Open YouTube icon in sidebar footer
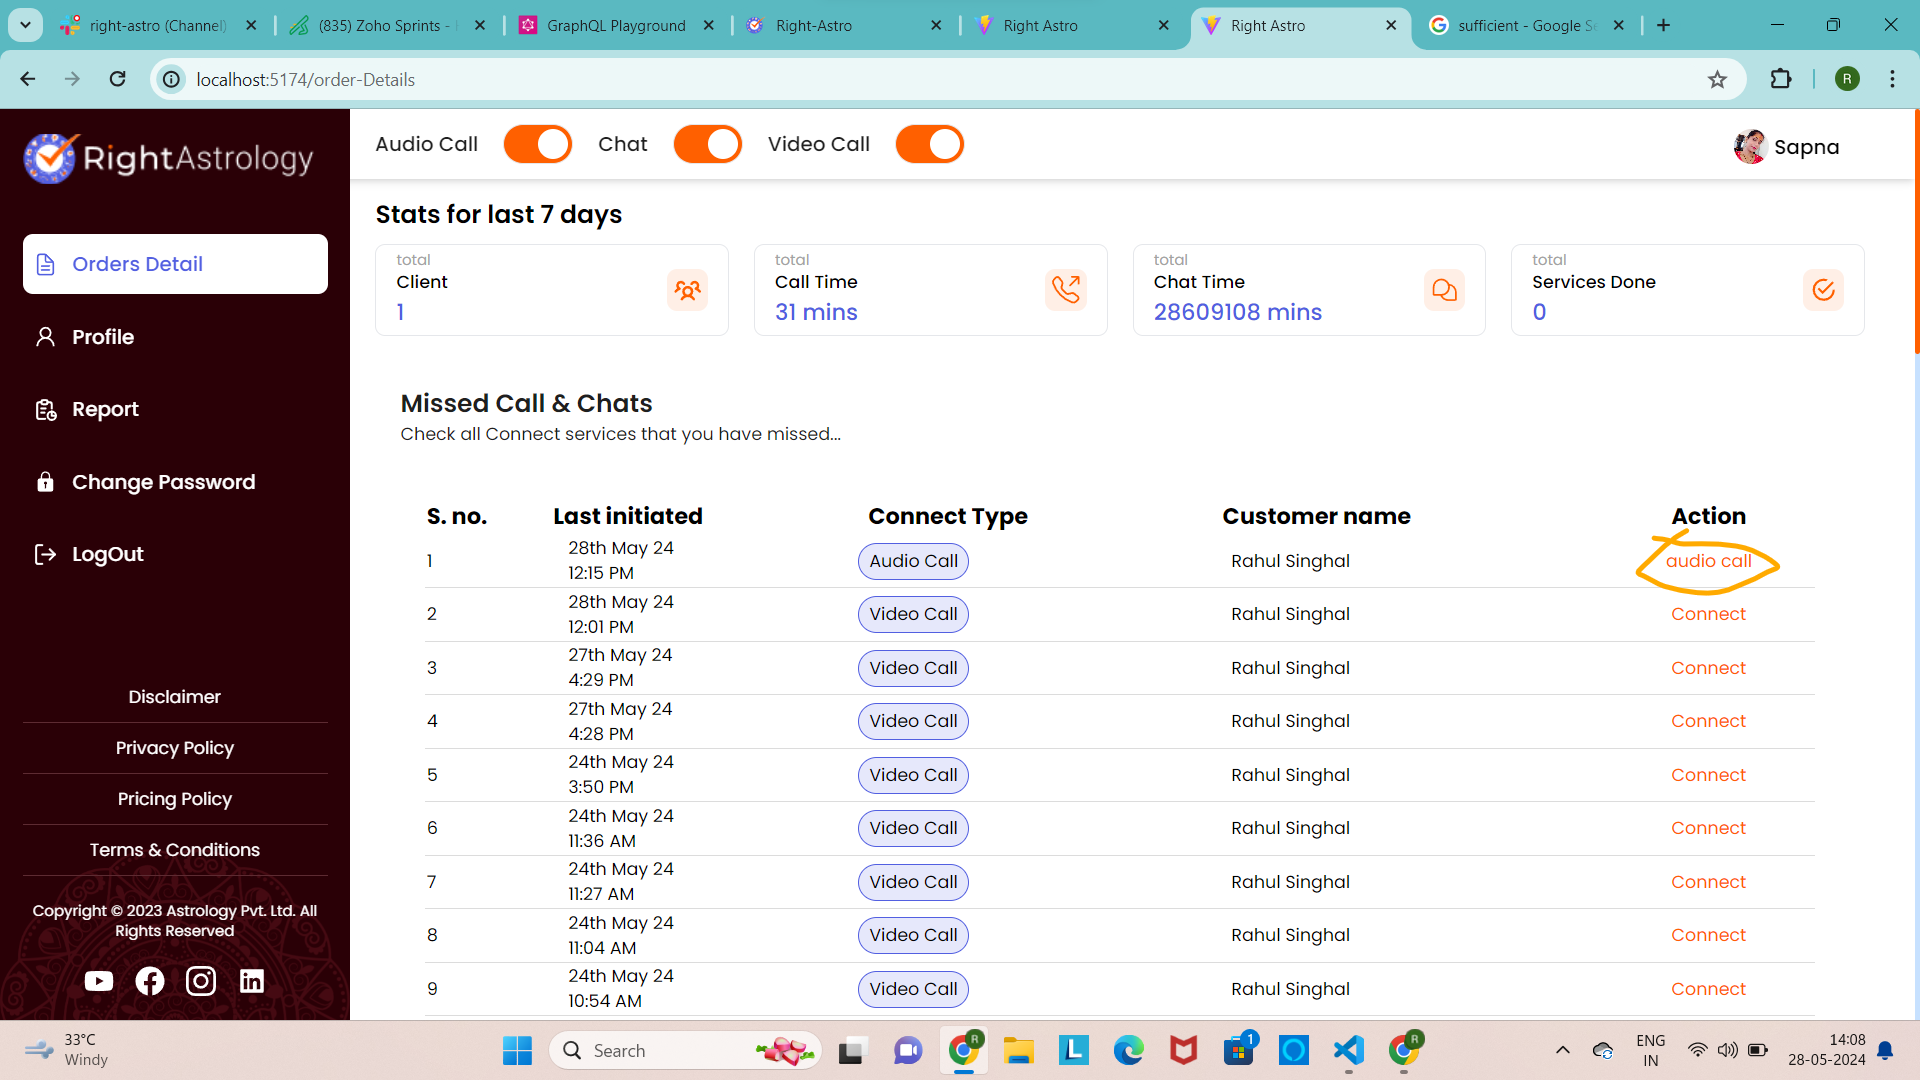 coord(99,981)
